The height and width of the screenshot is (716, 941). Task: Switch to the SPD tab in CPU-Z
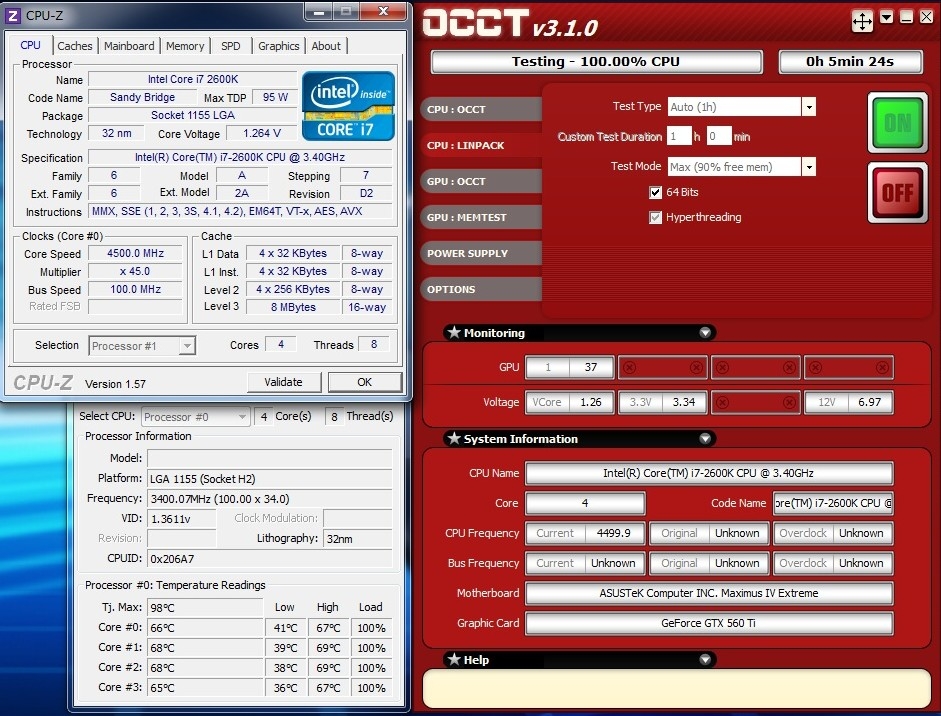click(x=230, y=46)
